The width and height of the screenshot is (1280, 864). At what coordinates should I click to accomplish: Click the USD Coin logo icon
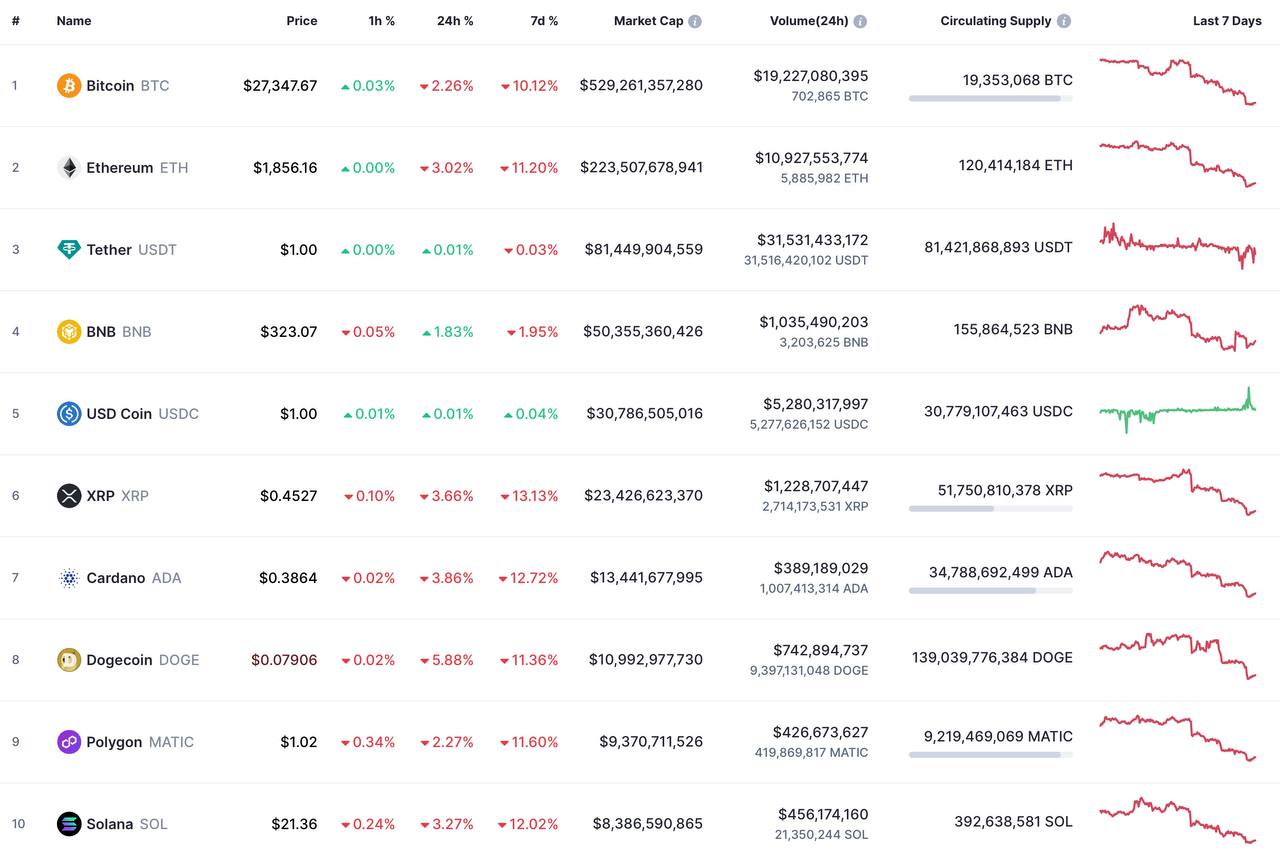pyautogui.click(x=68, y=414)
